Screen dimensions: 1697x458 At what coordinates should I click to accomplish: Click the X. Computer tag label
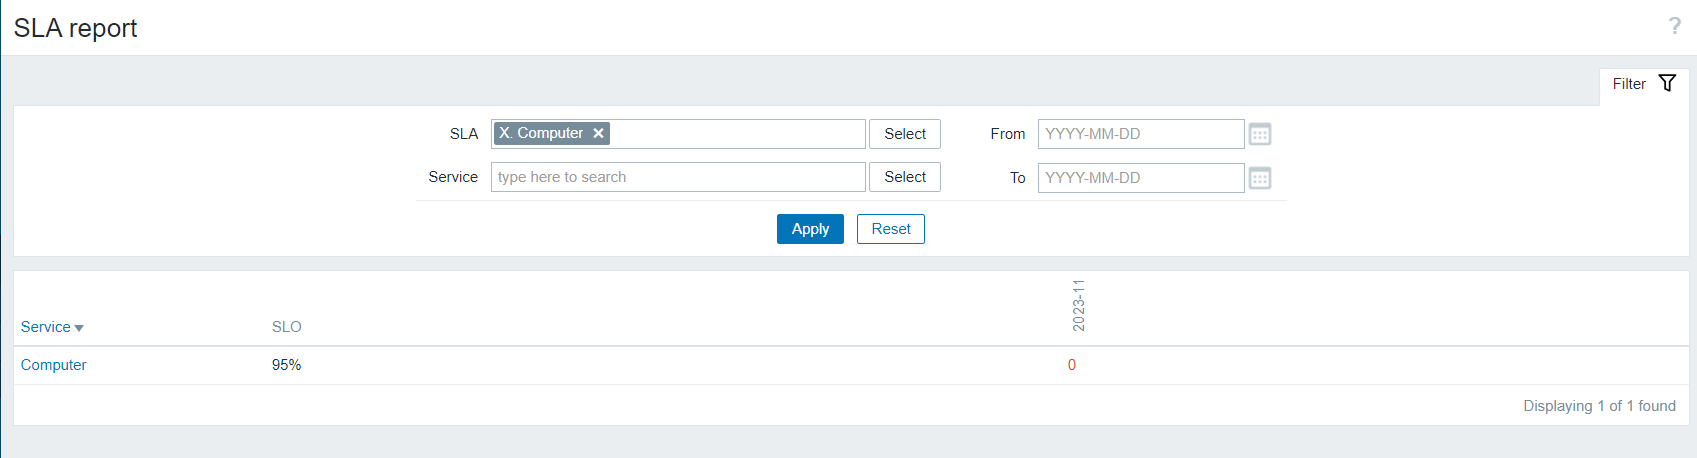541,133
